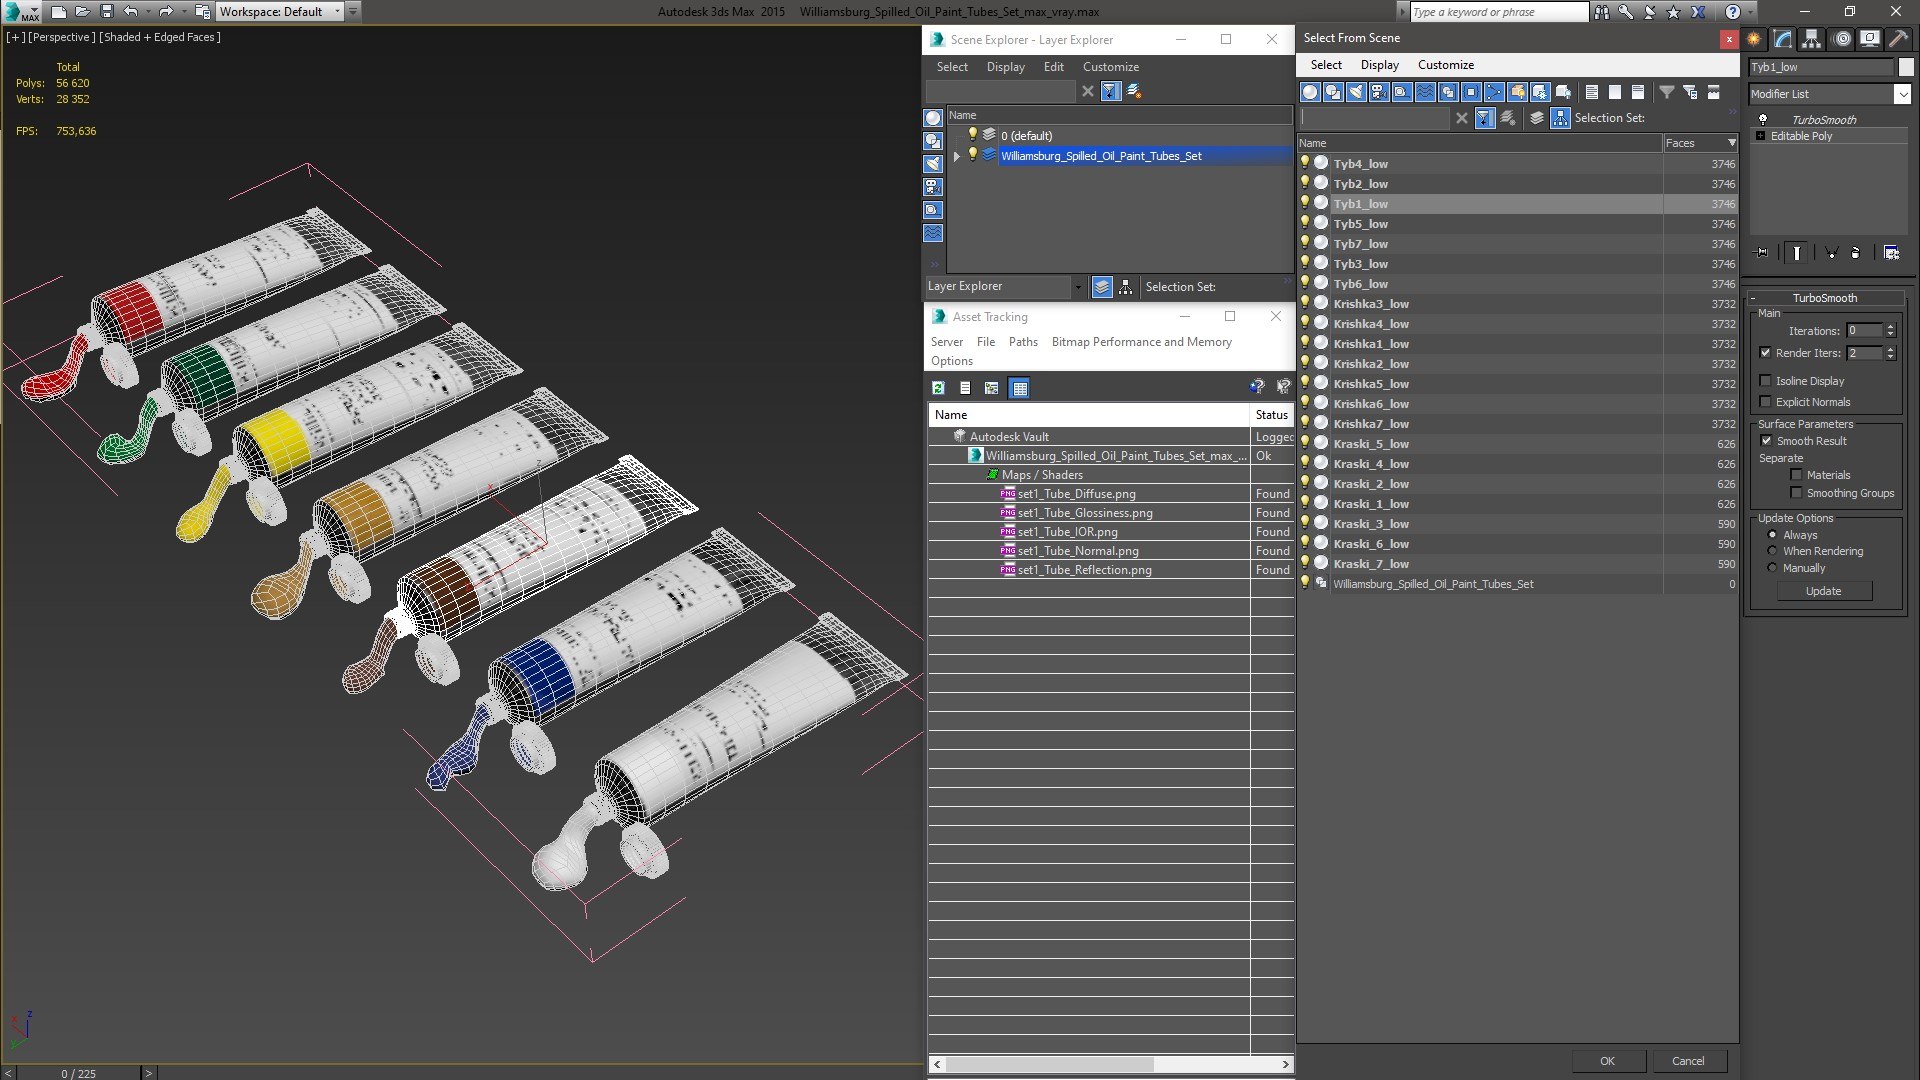Open the undo history dropdown arrow

(x=148, y=12)
